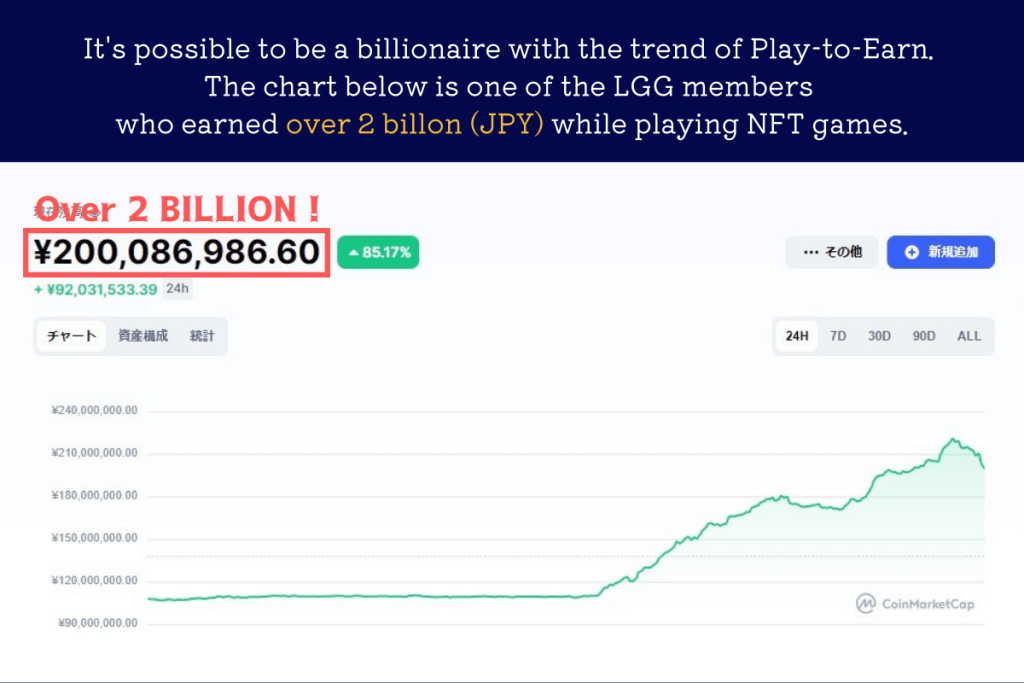The image size is (1024, 683).
Task: Click the red "Over 2 BILLION !" caption
Action: tap(178, 209)
